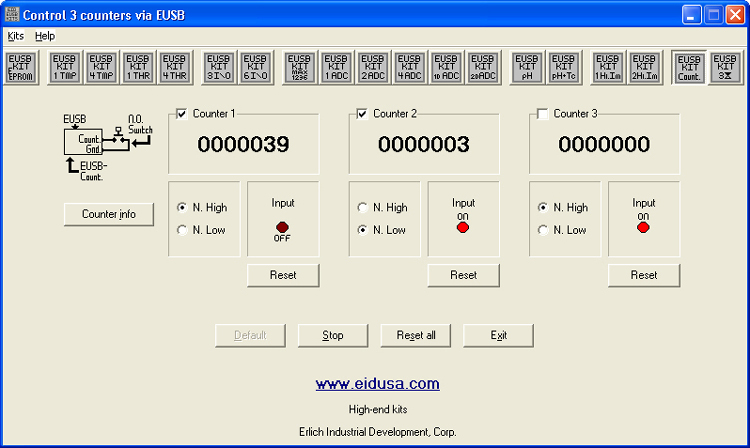The height and width of the screenshot is (448, 750).
Task: Click the Stop button
Action: pyautogui.click(x=333, y=336)
